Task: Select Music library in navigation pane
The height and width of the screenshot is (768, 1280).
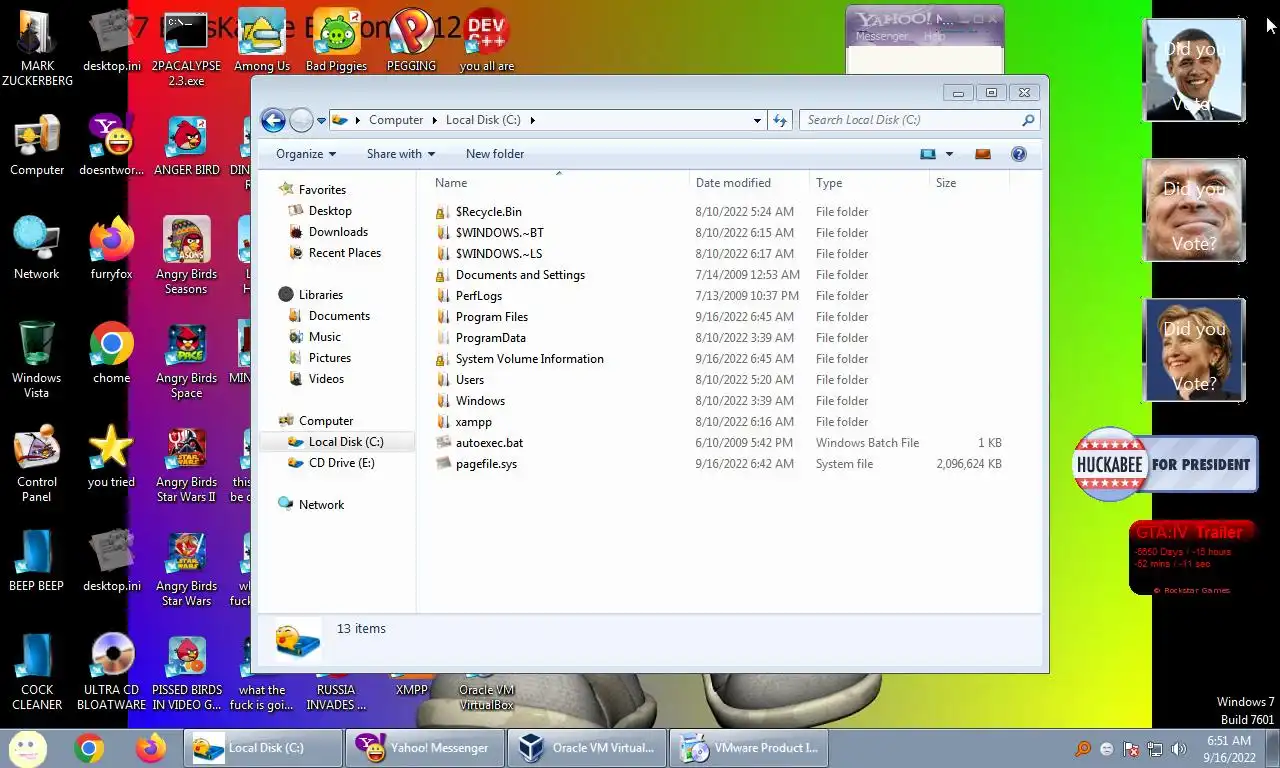Action: (324, 337)
